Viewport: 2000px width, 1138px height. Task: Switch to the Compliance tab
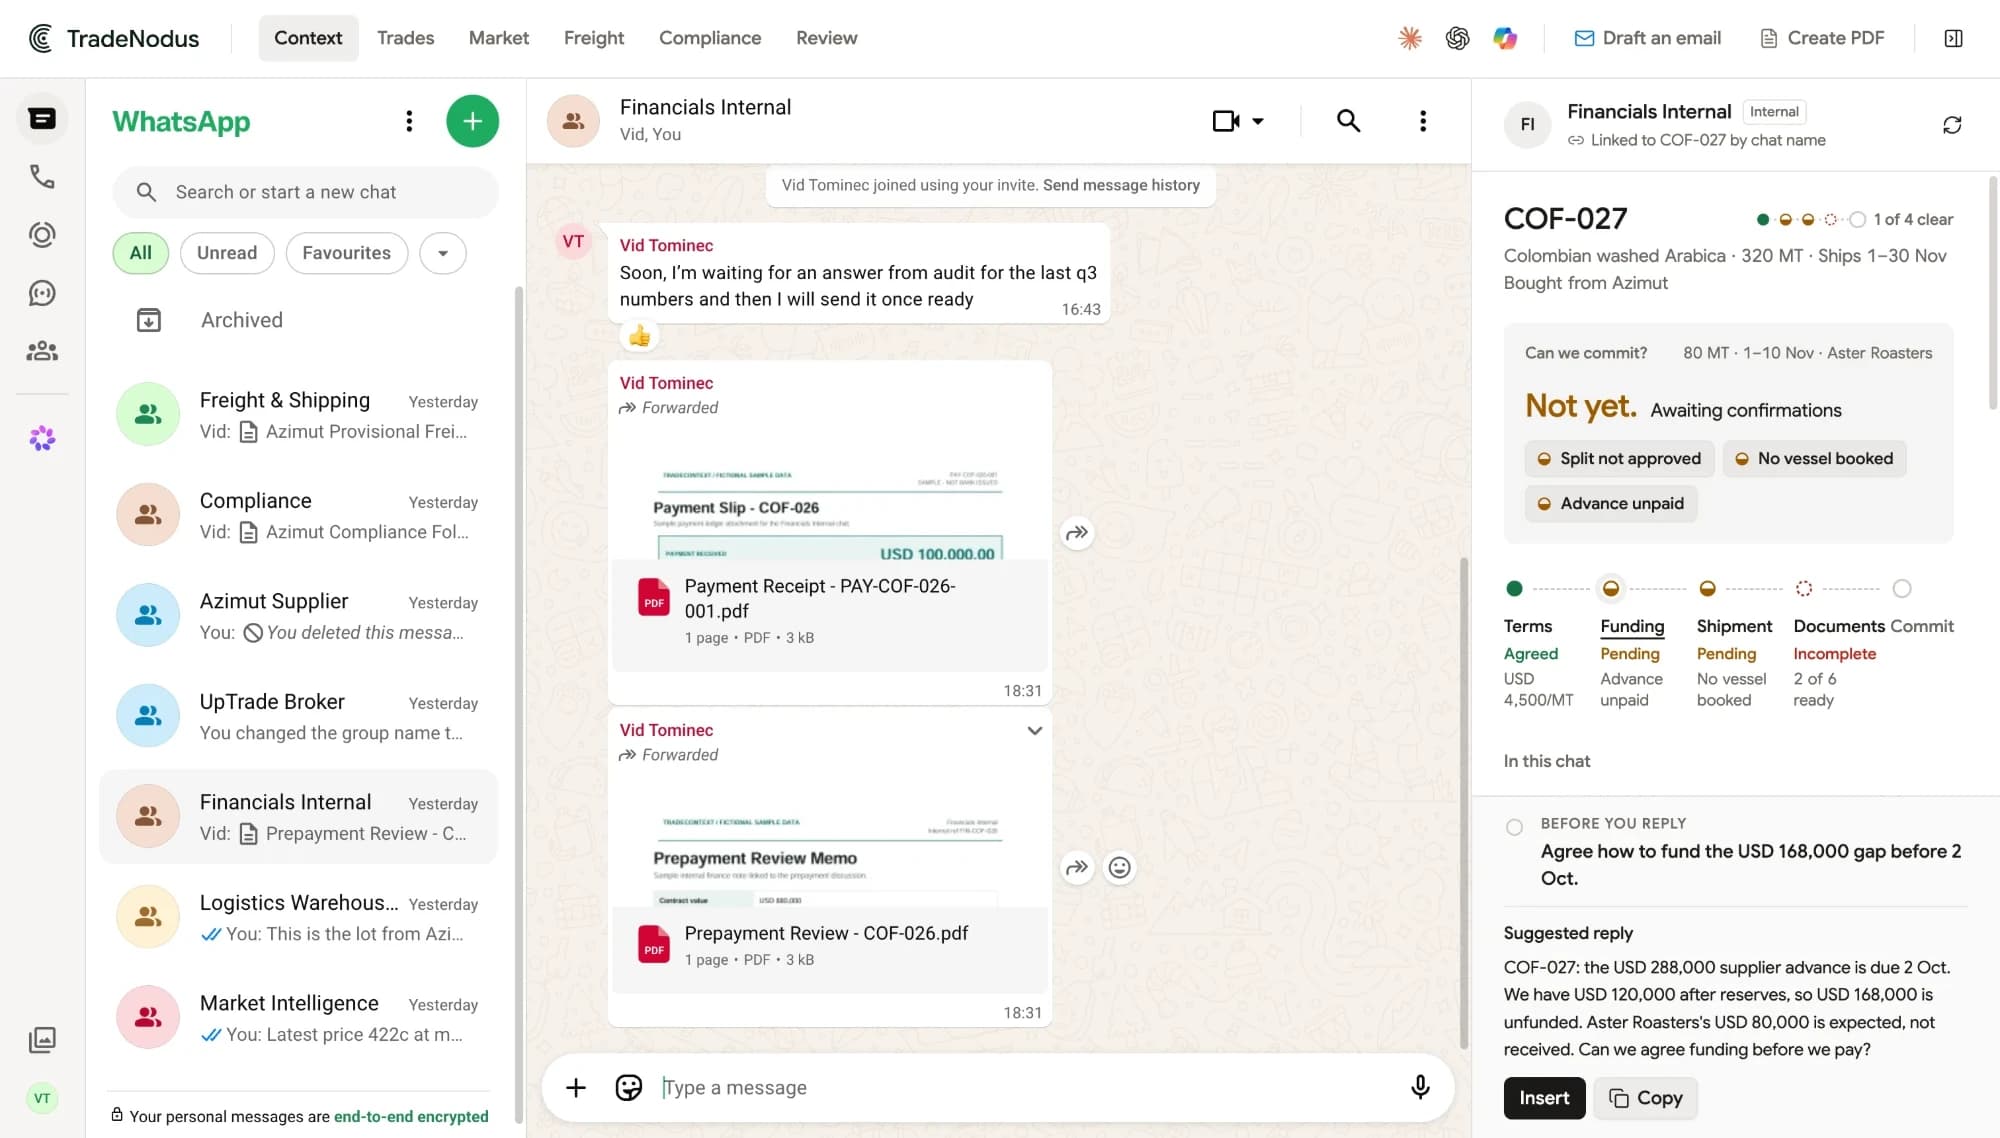tap(710, 38)
